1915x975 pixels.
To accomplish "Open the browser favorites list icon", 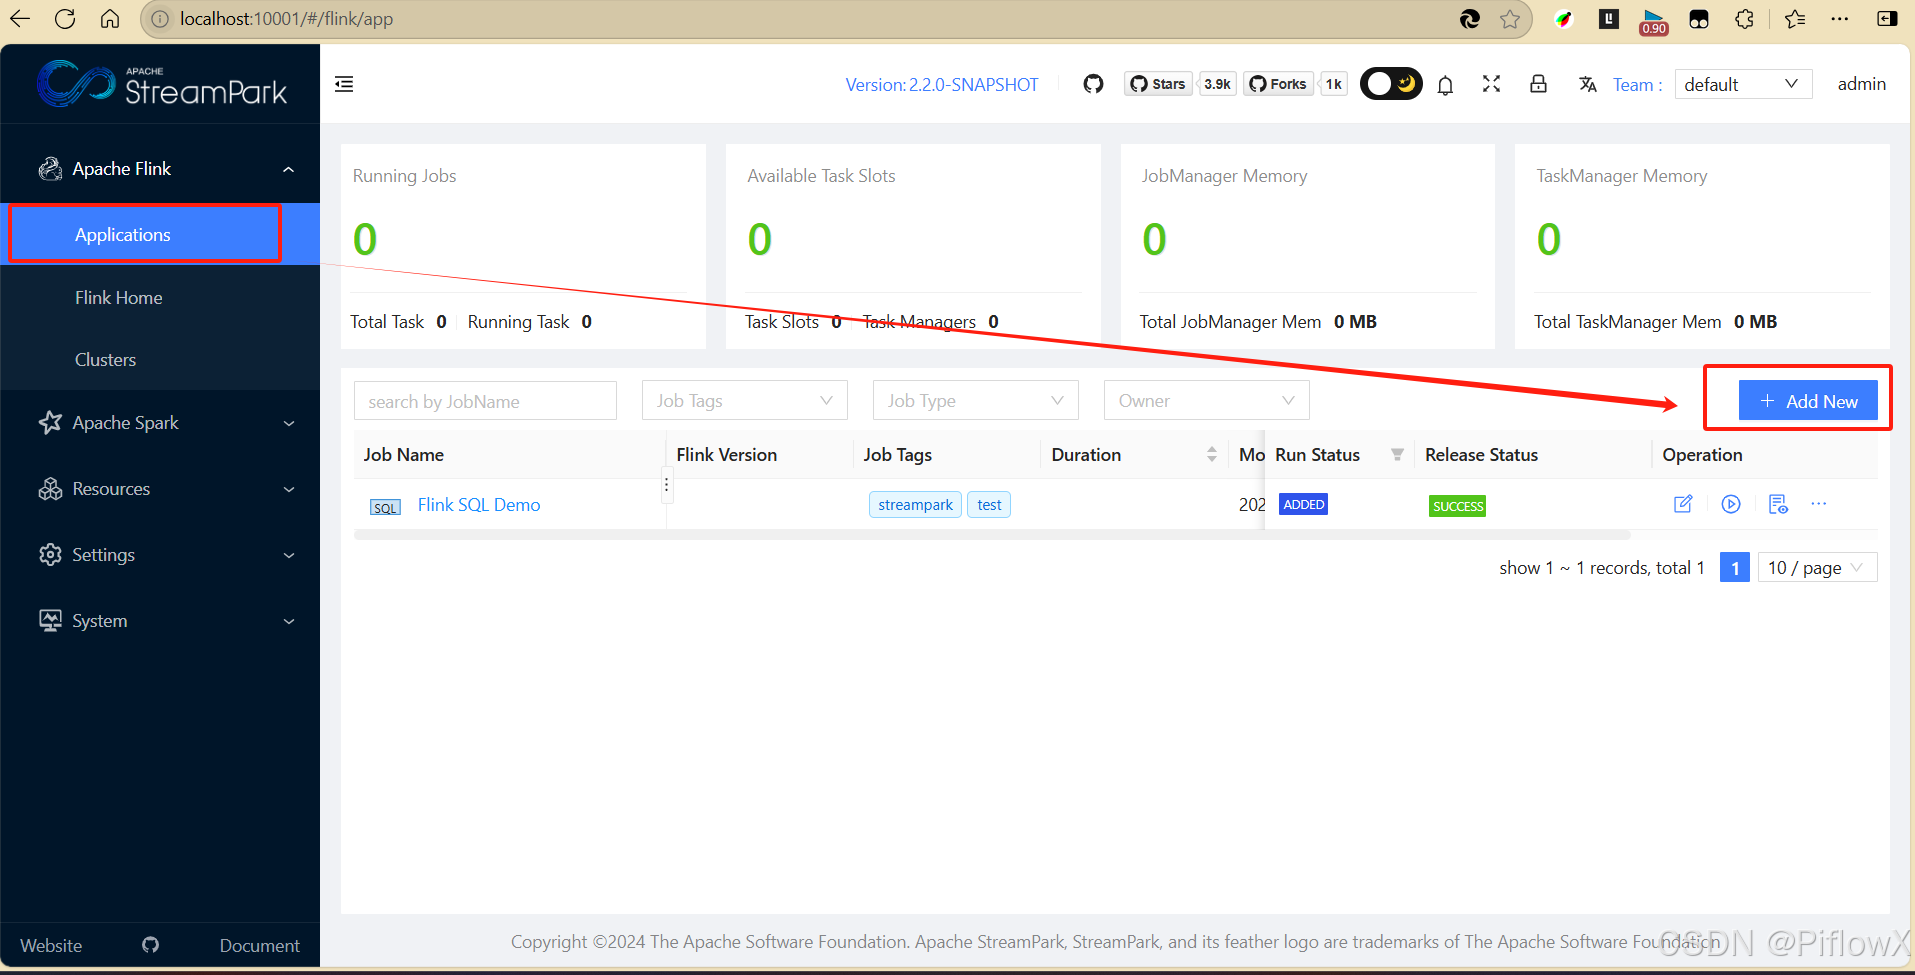I will pyautogui.click(x=1795, y=19).
